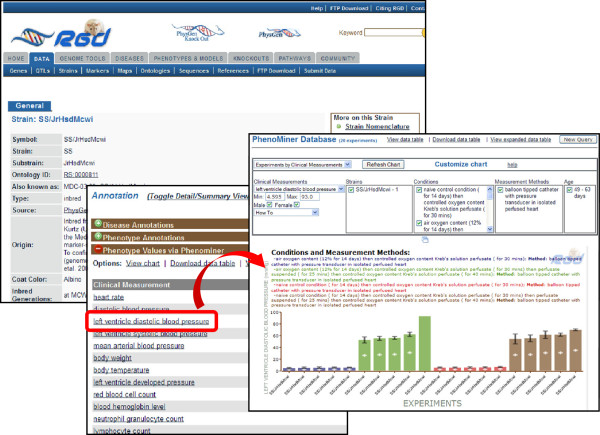This screenshot has height=435, width=600.
Task: Uncheck the SS/JrHsdMcwi - 1 strain checkbox
Action: (351, 190)
